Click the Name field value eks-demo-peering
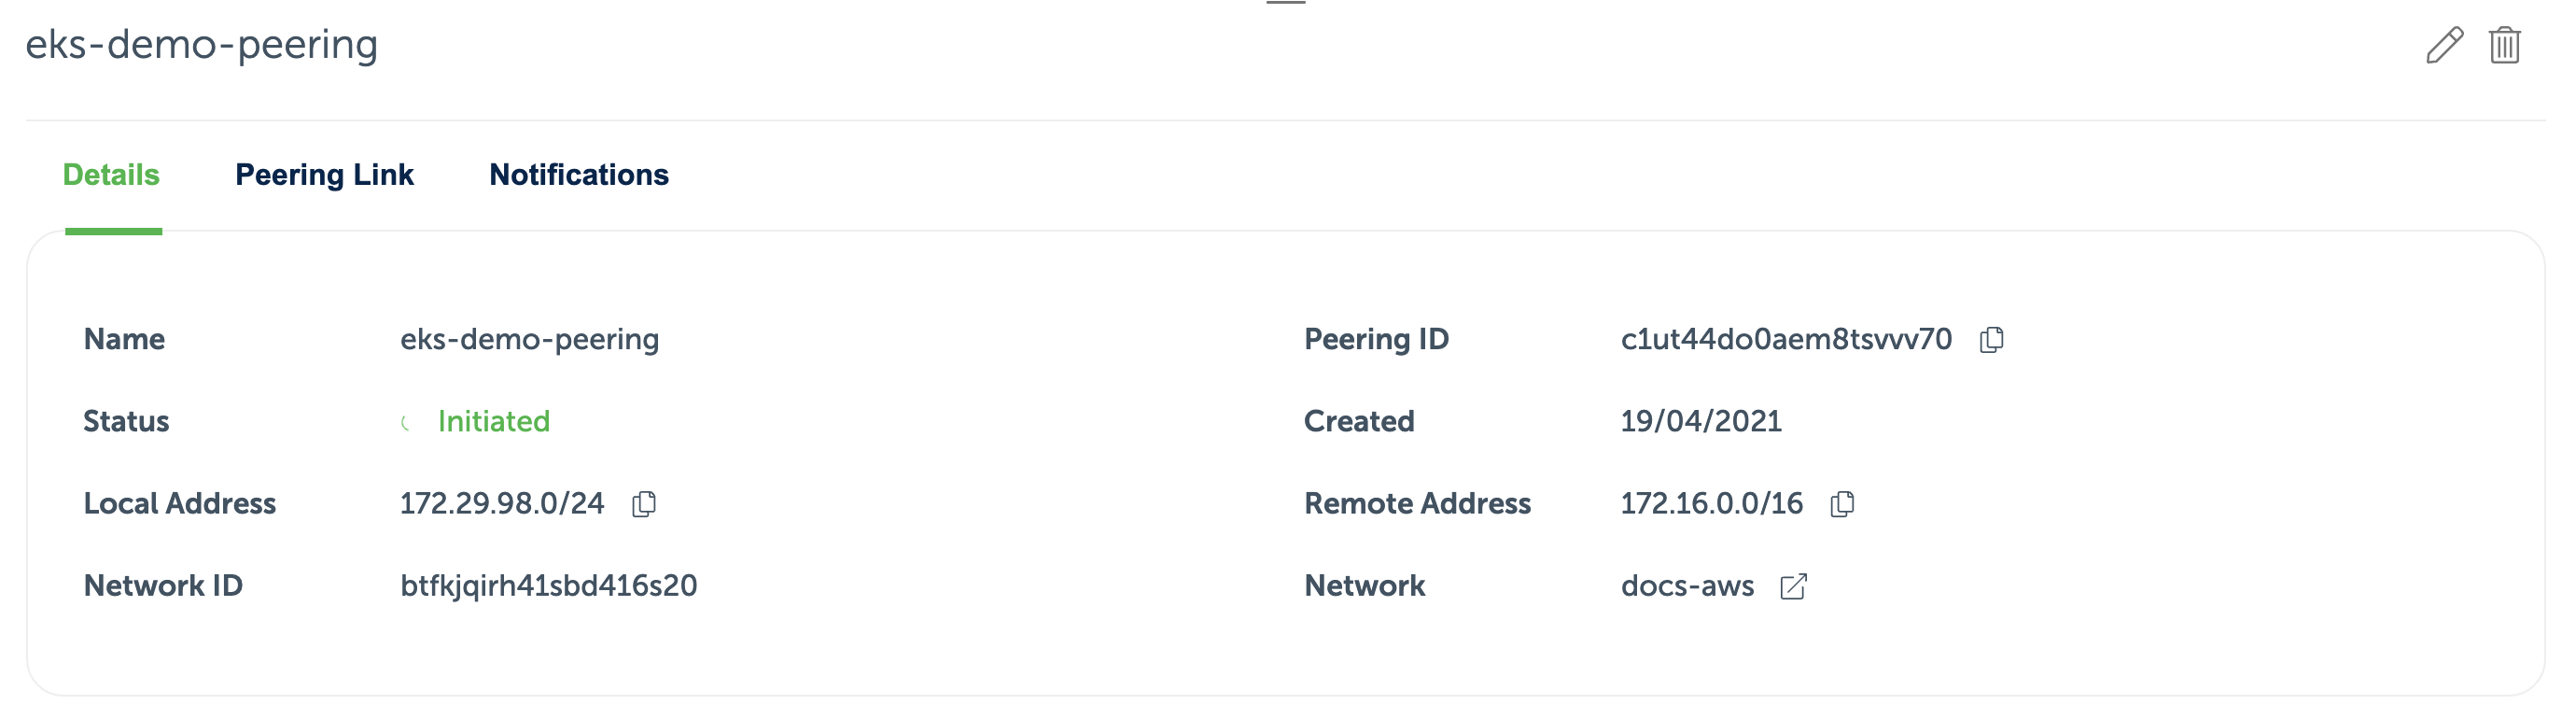Screen dimensions: 2576x719 (x=529, y=340)
